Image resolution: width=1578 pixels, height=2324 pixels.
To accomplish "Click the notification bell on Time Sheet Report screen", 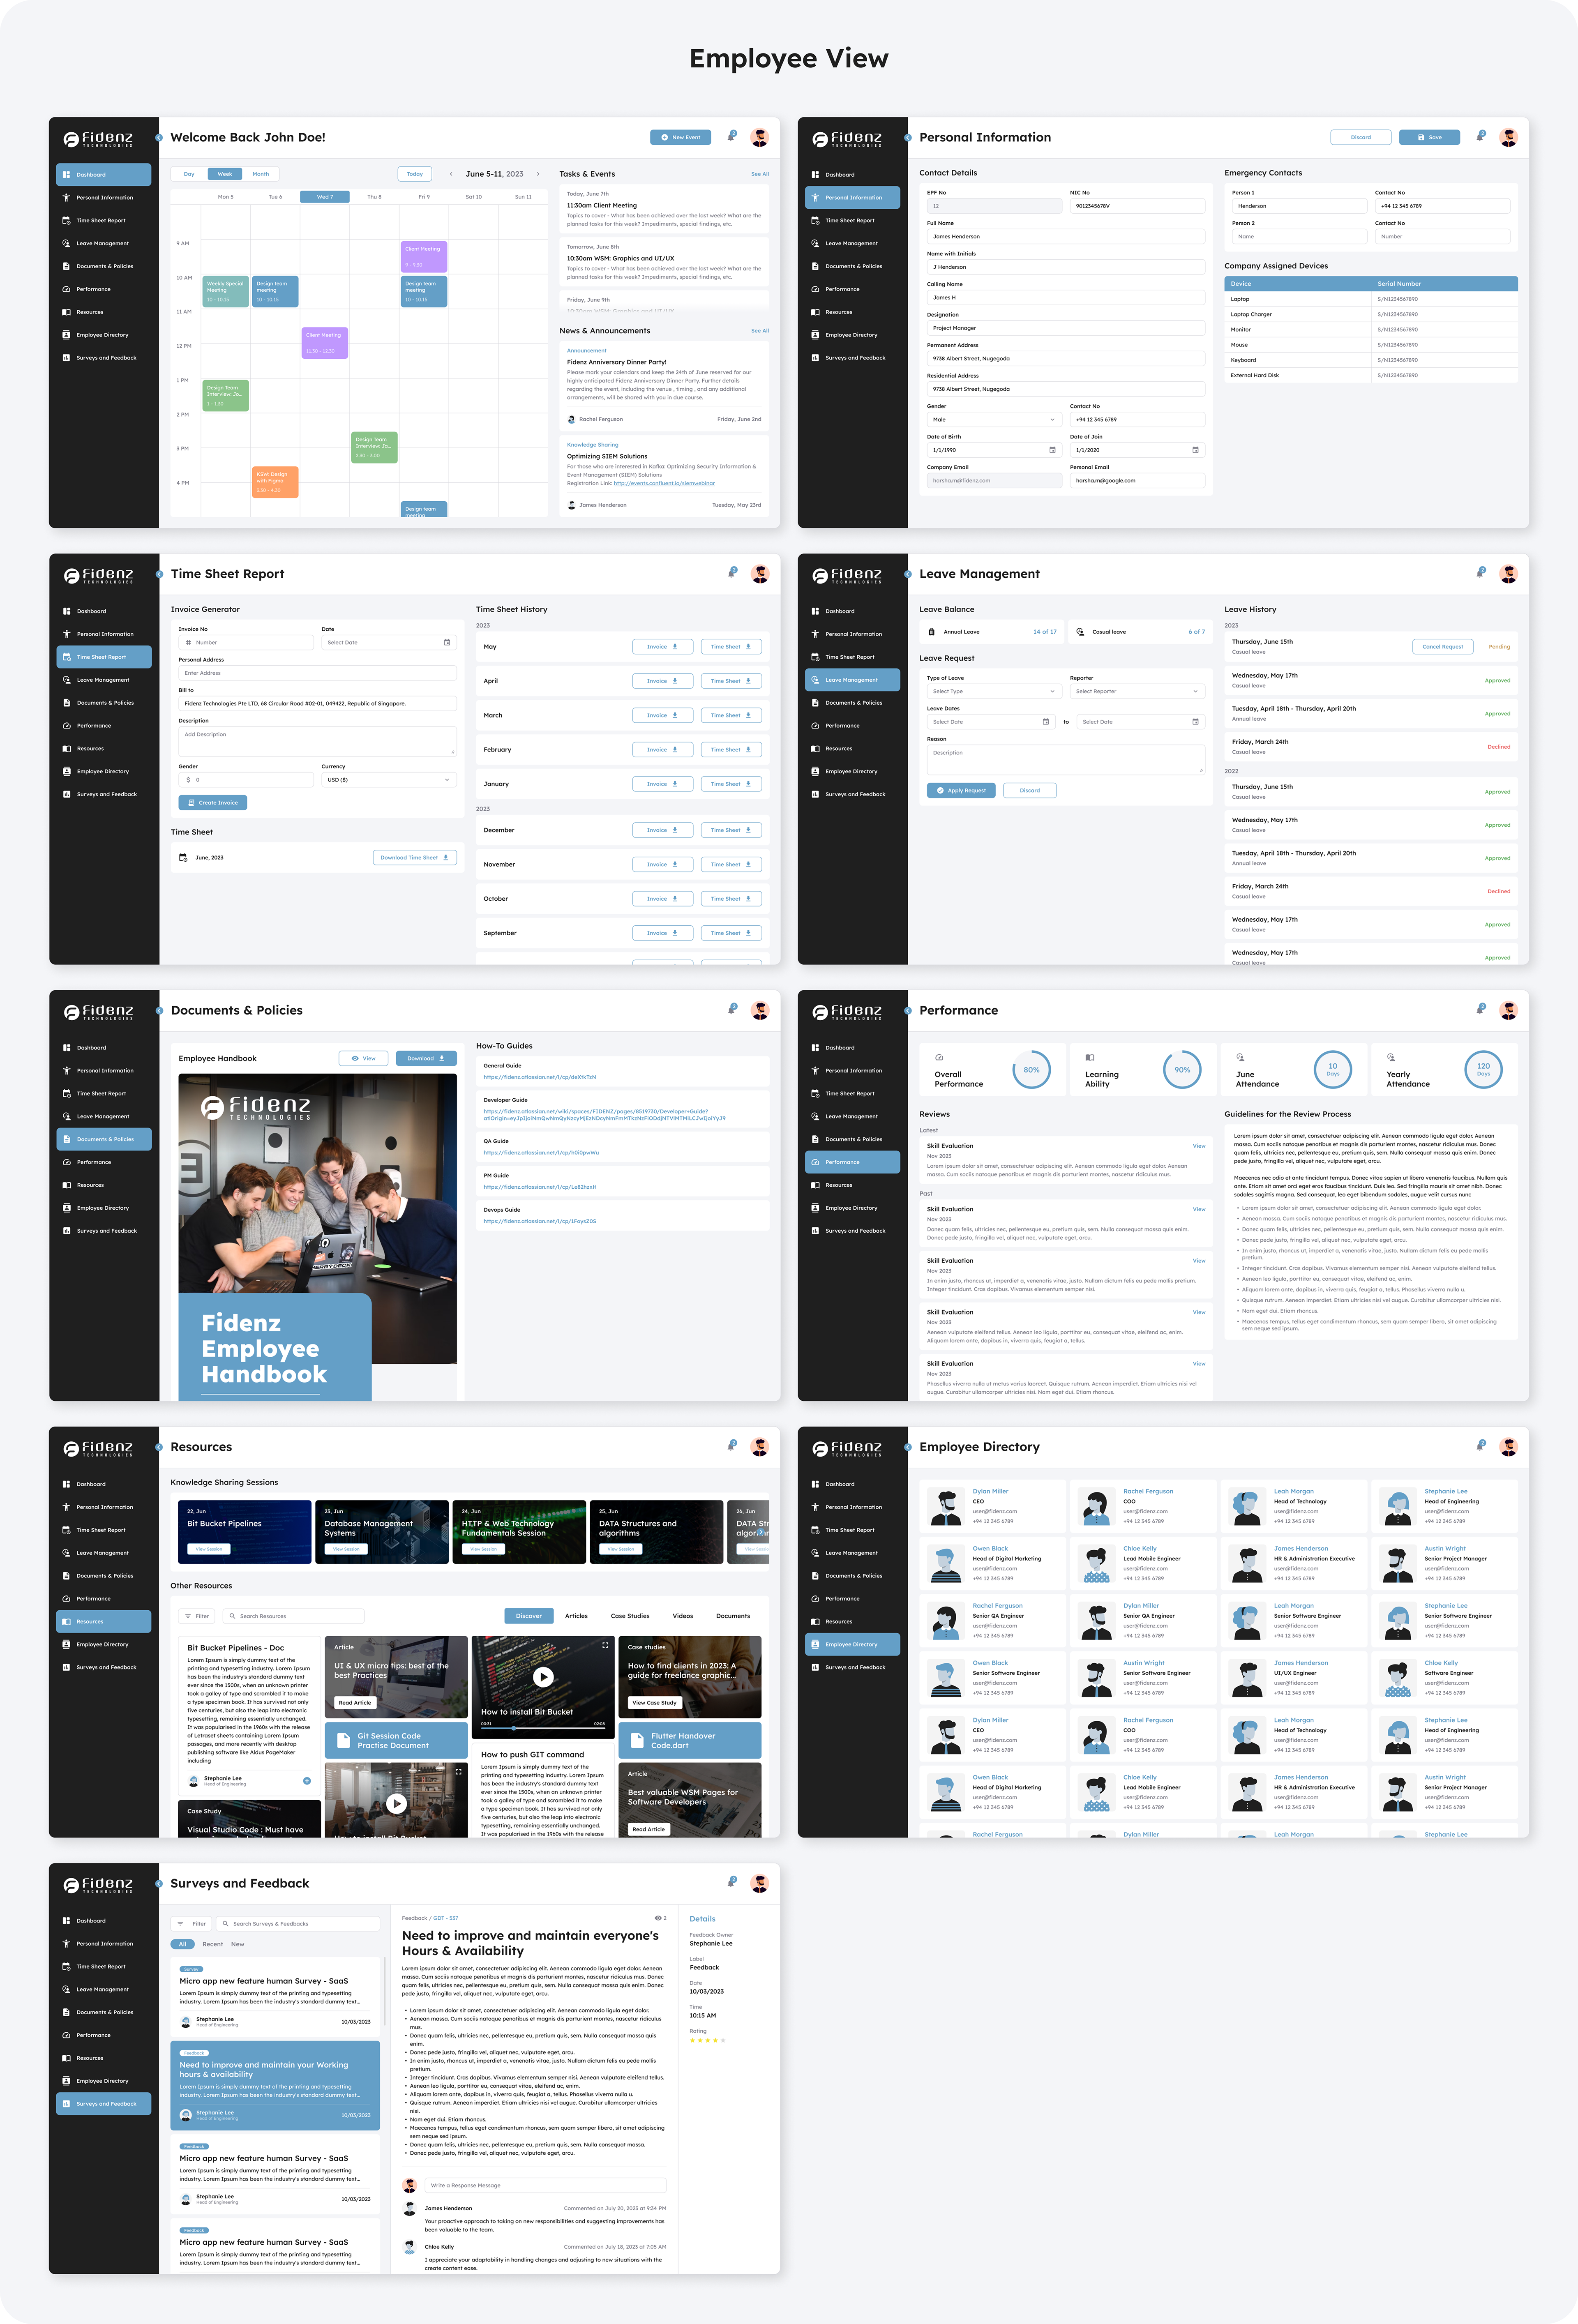I will click(732, 573).
